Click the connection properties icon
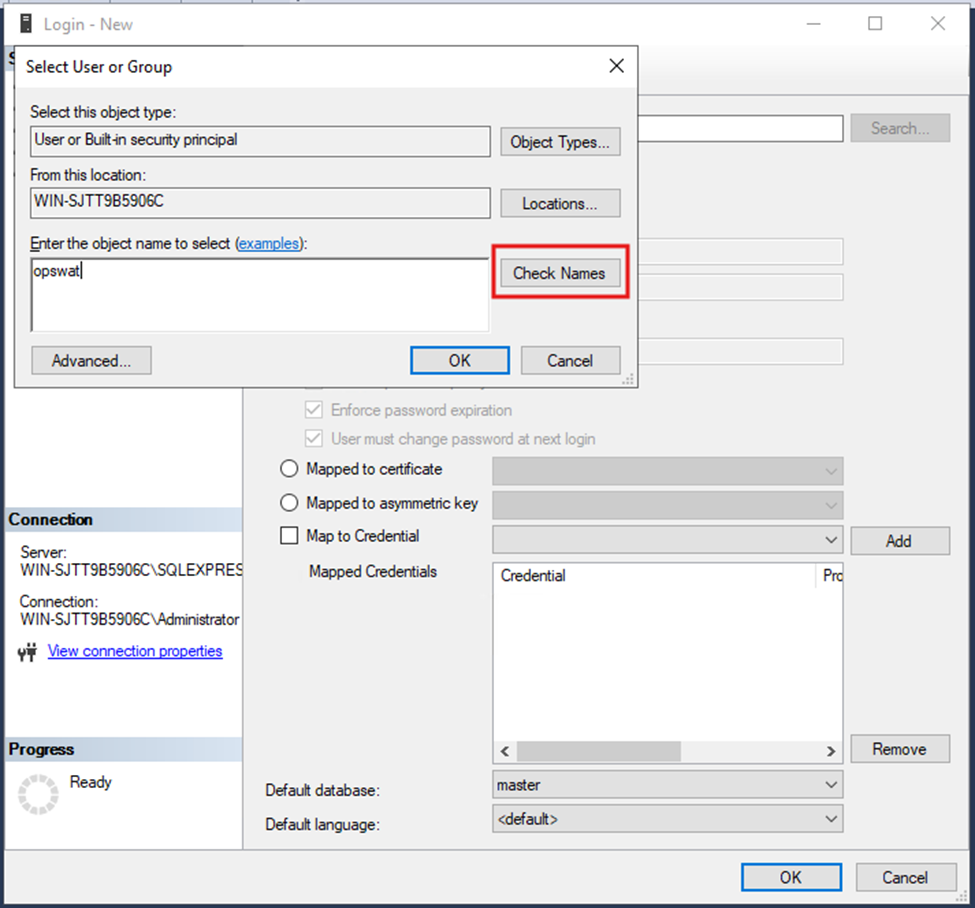 [x=27, y=652]
